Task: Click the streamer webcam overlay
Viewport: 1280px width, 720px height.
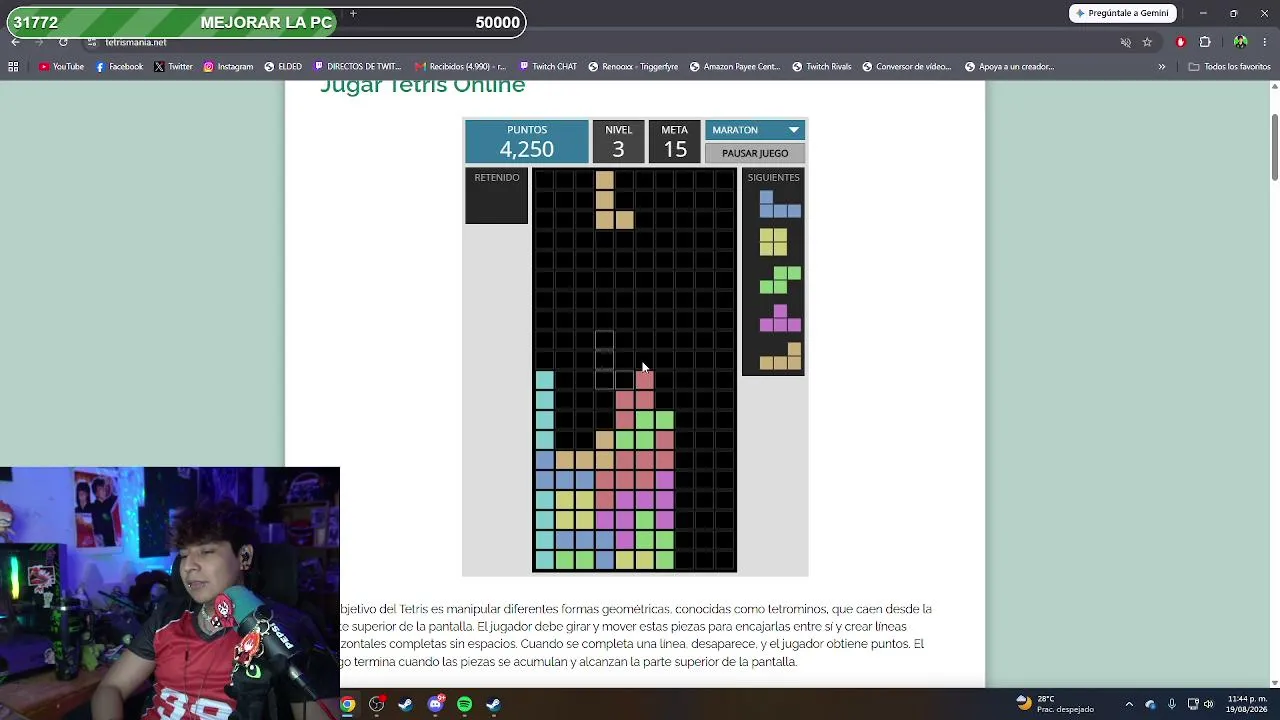Action: pos(170,593)
